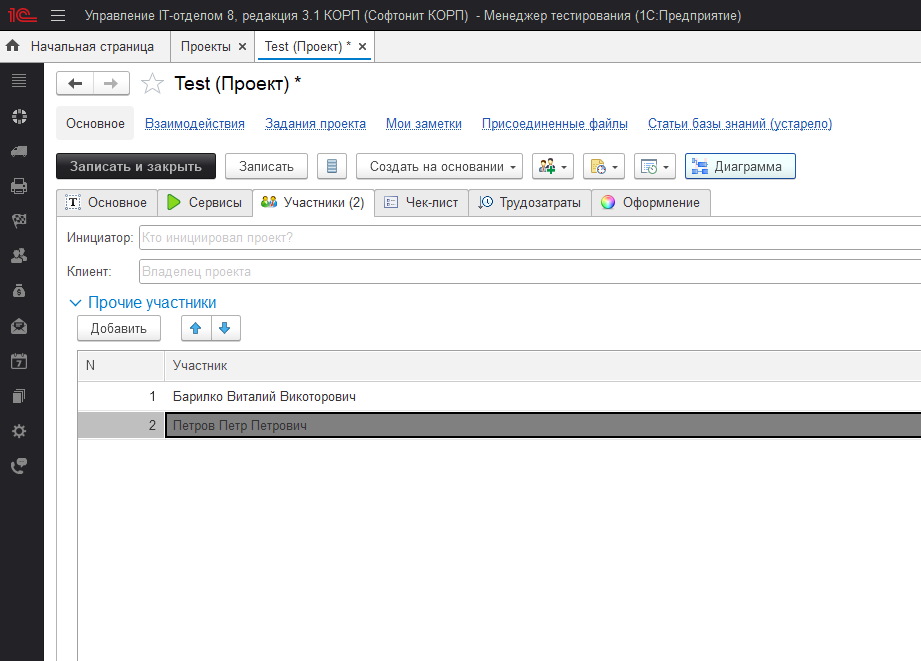921x661 pixels.
Task: Open the main hamburger menu in title bar
Action: pyautogui.click(x=58, y=16)
